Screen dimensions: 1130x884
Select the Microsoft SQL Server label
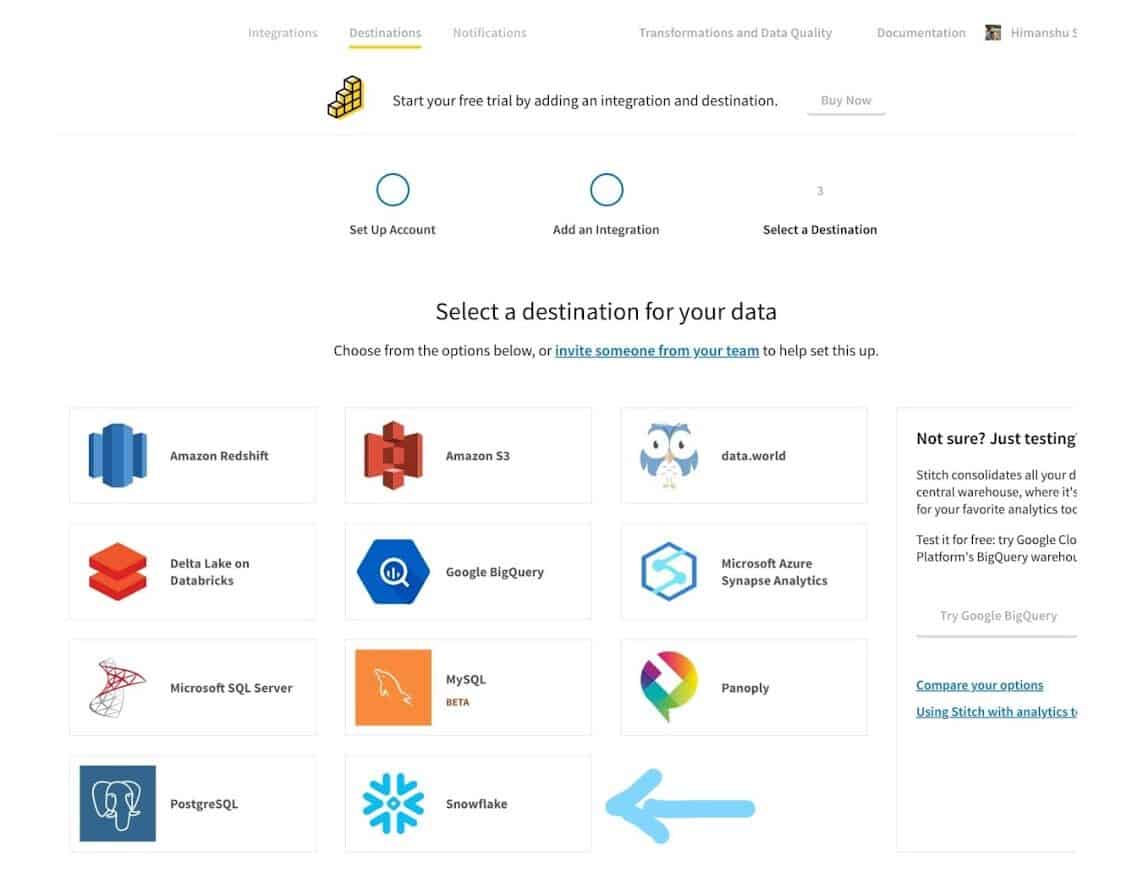pyautogui.click(x=231, y=687)
